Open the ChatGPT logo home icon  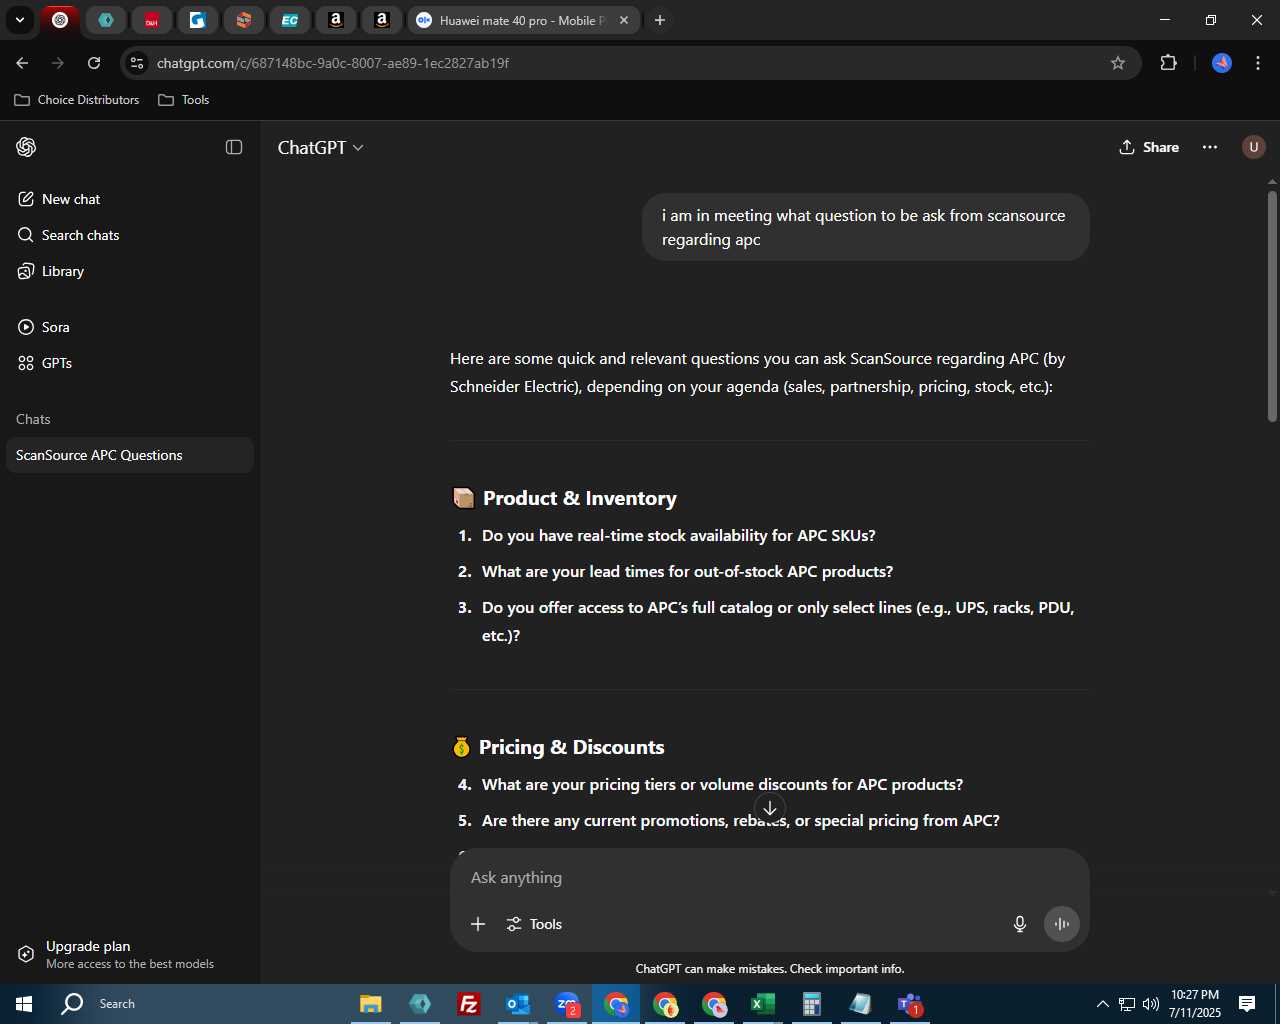point(27,147)
